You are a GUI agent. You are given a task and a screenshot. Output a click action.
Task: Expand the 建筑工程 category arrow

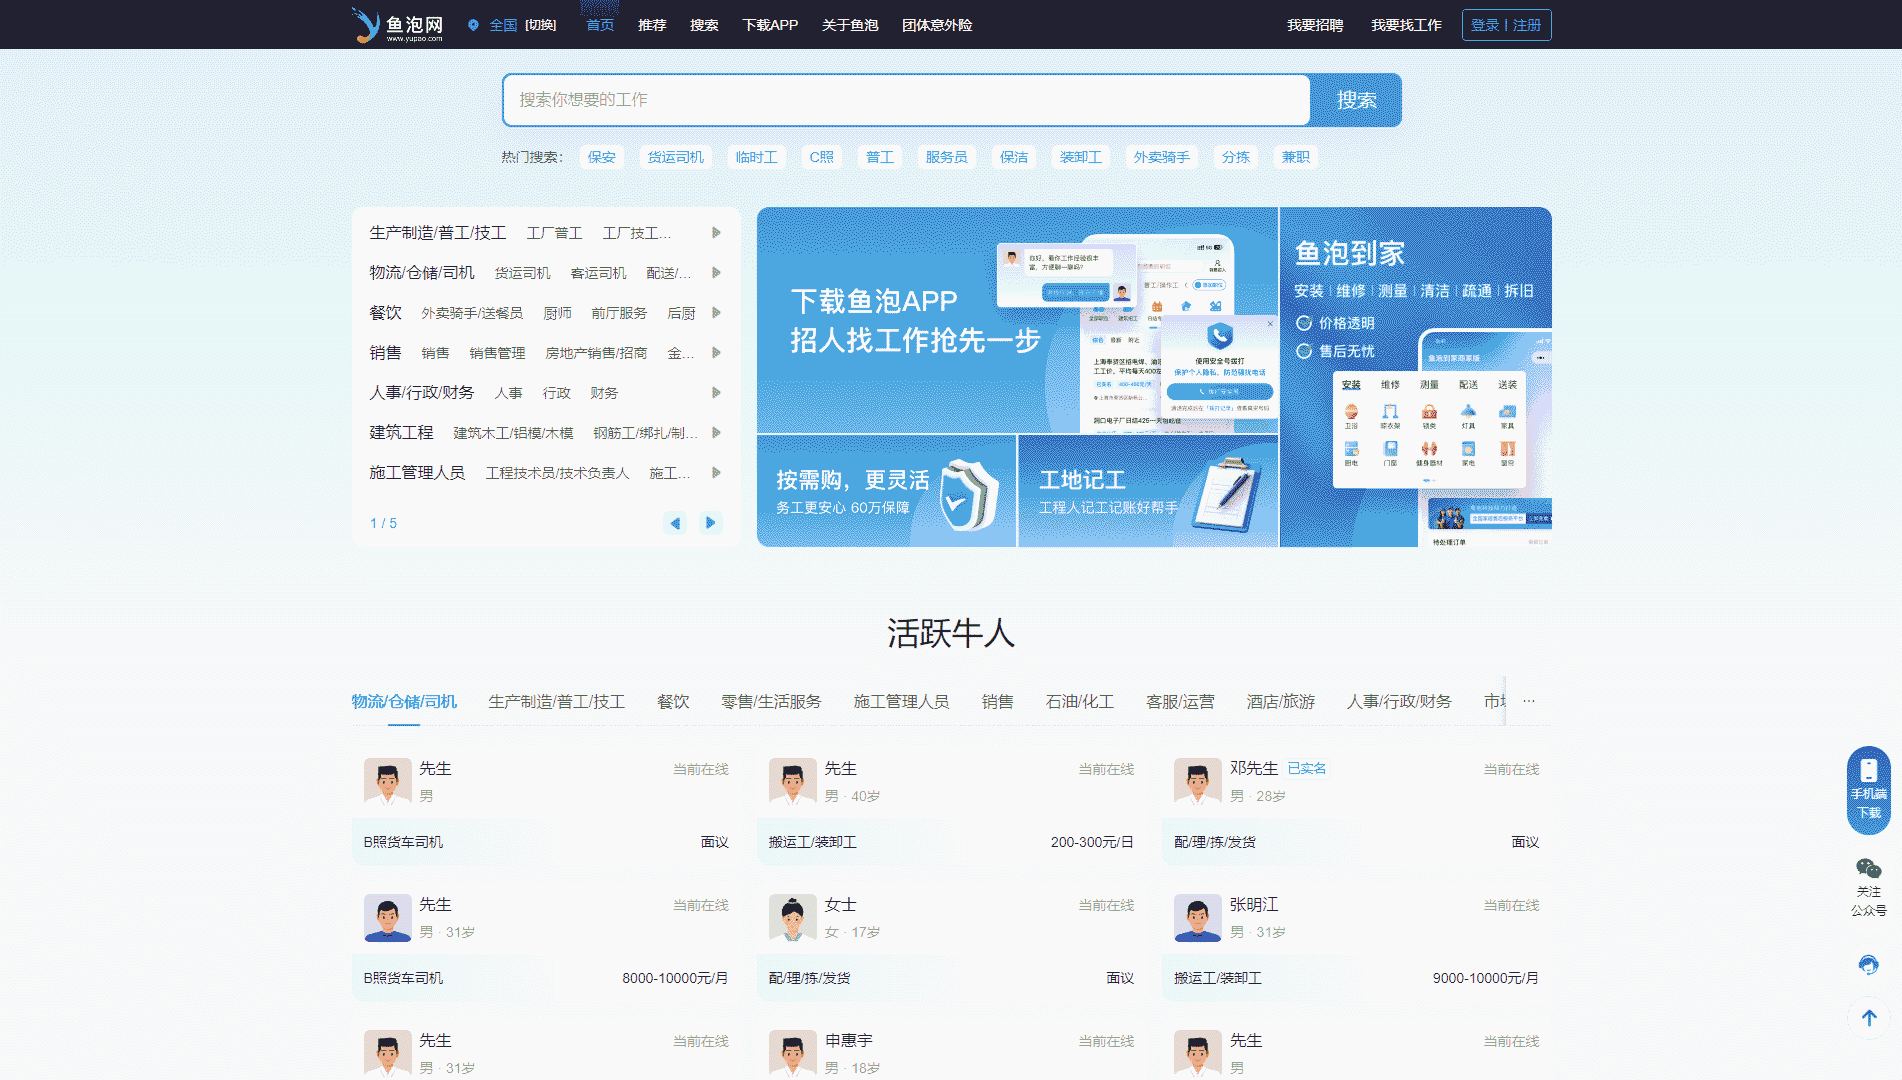[x=716, y=433]
